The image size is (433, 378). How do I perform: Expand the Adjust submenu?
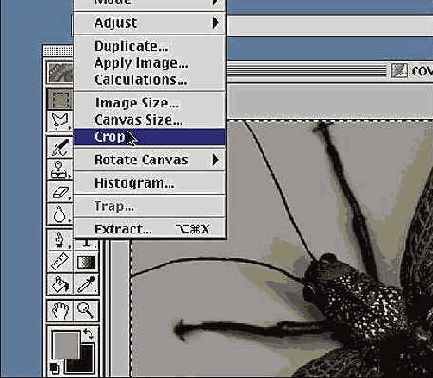[150, 23]
